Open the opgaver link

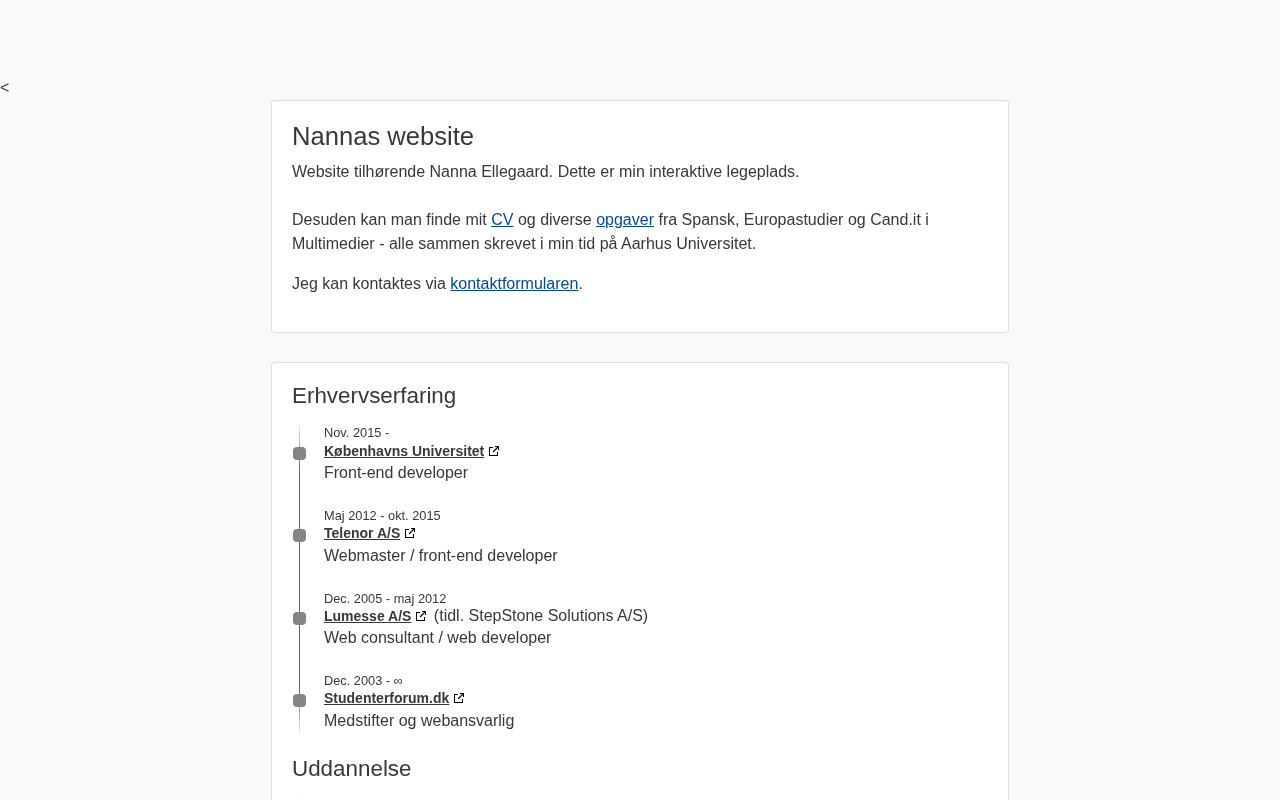pyautogui.click(x=625, y=220)
